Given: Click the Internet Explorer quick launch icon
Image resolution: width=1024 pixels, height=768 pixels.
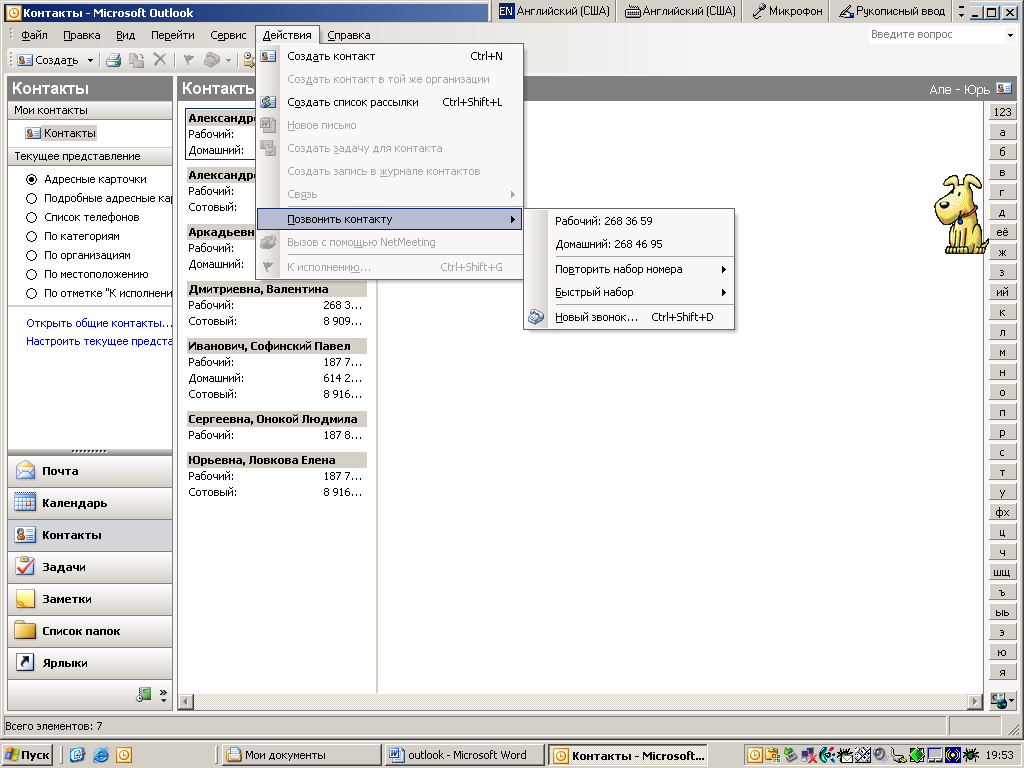Looking at the screenshot, I should (x=101, y=755).
